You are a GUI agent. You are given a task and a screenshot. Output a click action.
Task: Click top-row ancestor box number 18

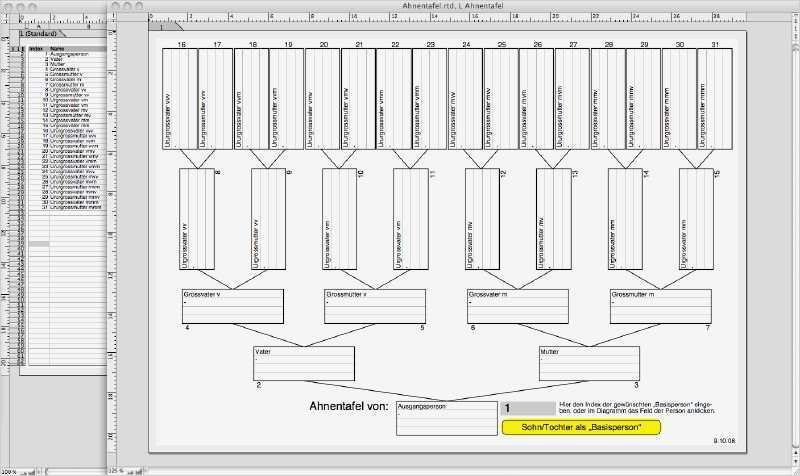251,99
